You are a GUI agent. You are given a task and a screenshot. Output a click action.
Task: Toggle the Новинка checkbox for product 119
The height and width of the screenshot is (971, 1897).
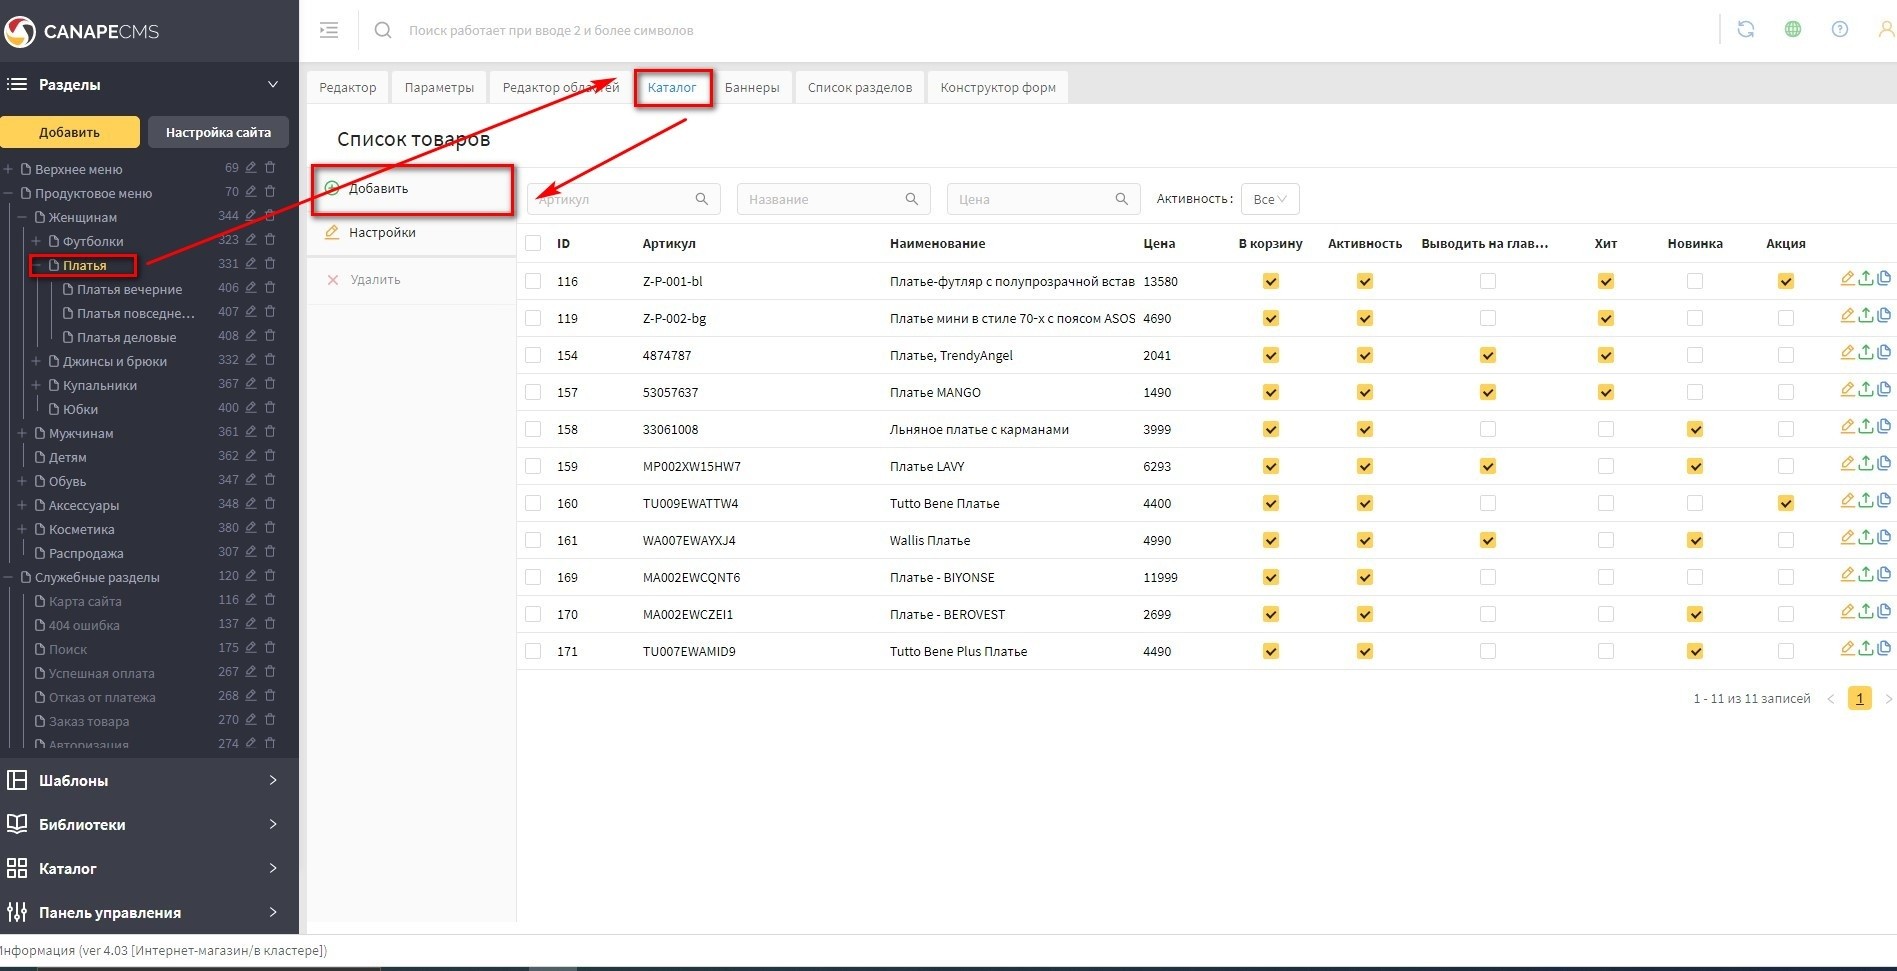(x=1695, y=318)
